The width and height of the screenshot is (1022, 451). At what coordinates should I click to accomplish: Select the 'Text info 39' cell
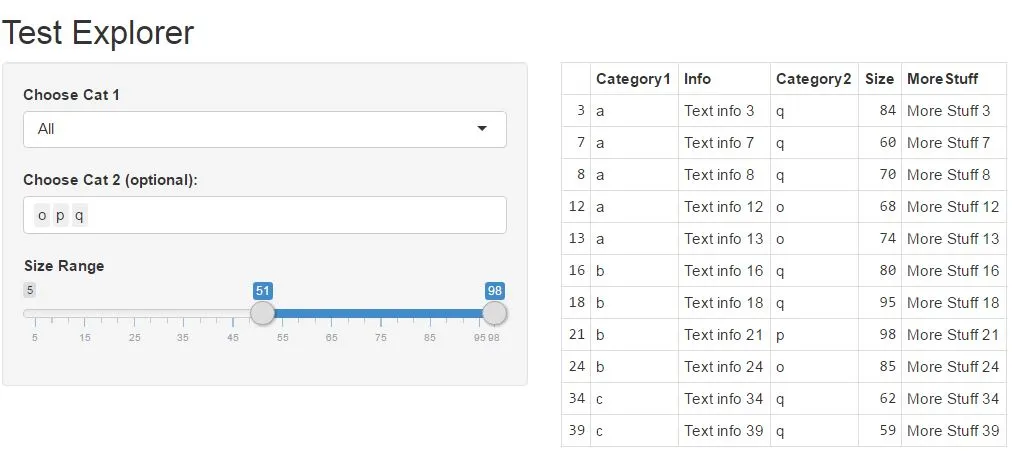723,431
